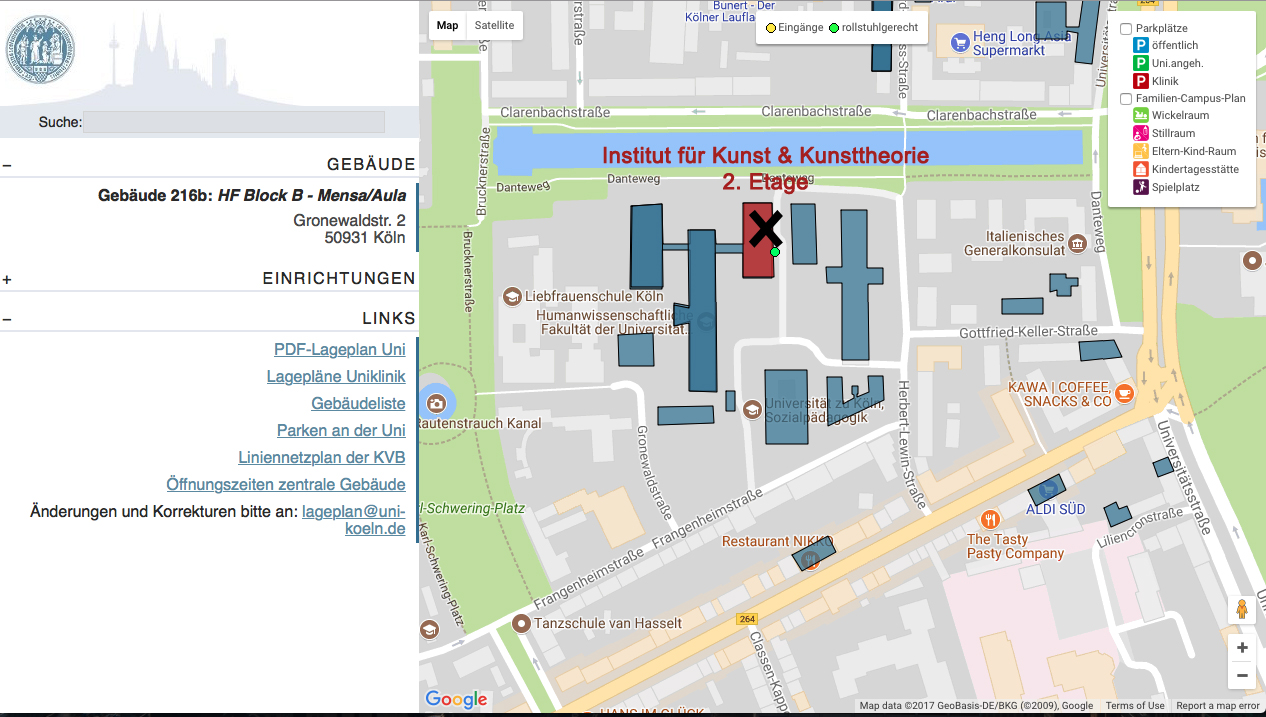1266x717 pixels.
Task: Click the green accessible entrance dot on the red building
Action: pos(775,252)
